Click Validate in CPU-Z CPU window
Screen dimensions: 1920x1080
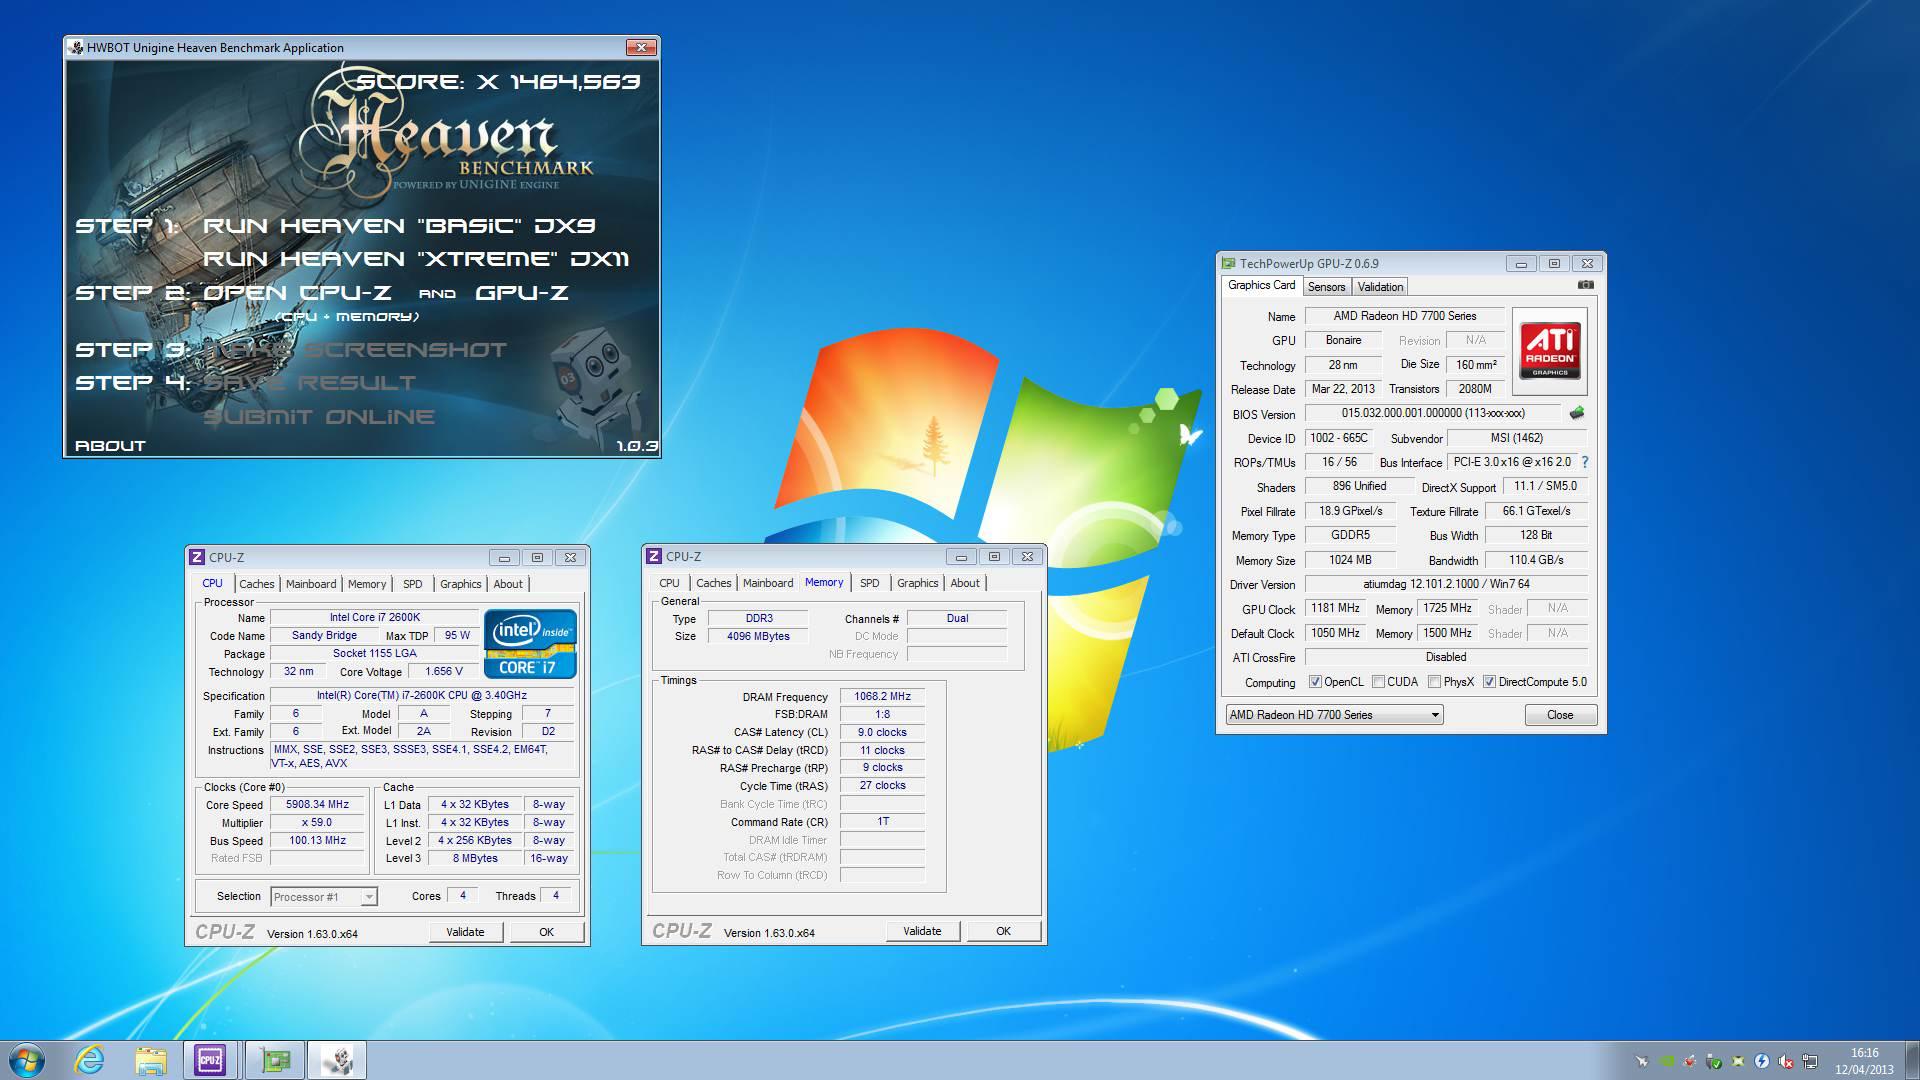(x=465, y=932)
